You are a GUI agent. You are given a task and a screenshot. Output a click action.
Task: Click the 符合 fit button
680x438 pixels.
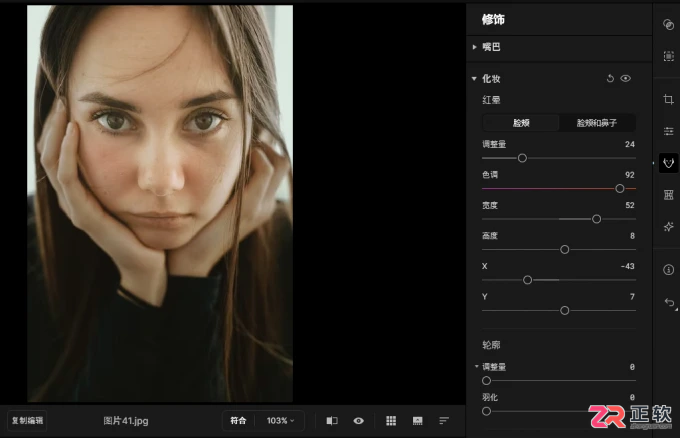238,421
